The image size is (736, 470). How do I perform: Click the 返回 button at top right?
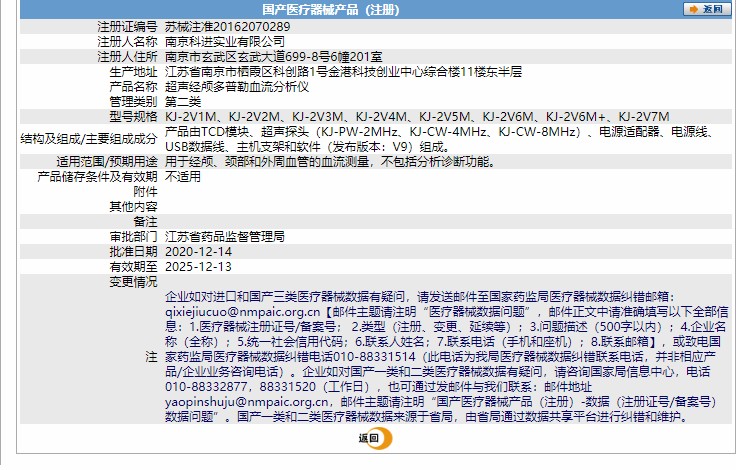tap(707, 9)
